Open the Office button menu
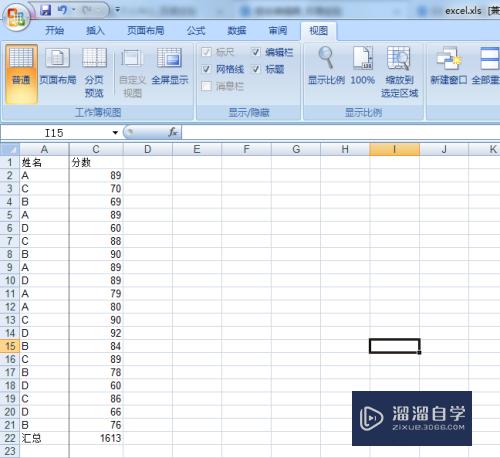The image size is (500, 458). pyautogui.click(x=16, y=16)
